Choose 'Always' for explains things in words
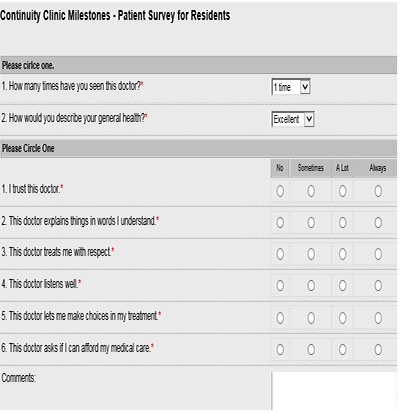 click(378, 222)
